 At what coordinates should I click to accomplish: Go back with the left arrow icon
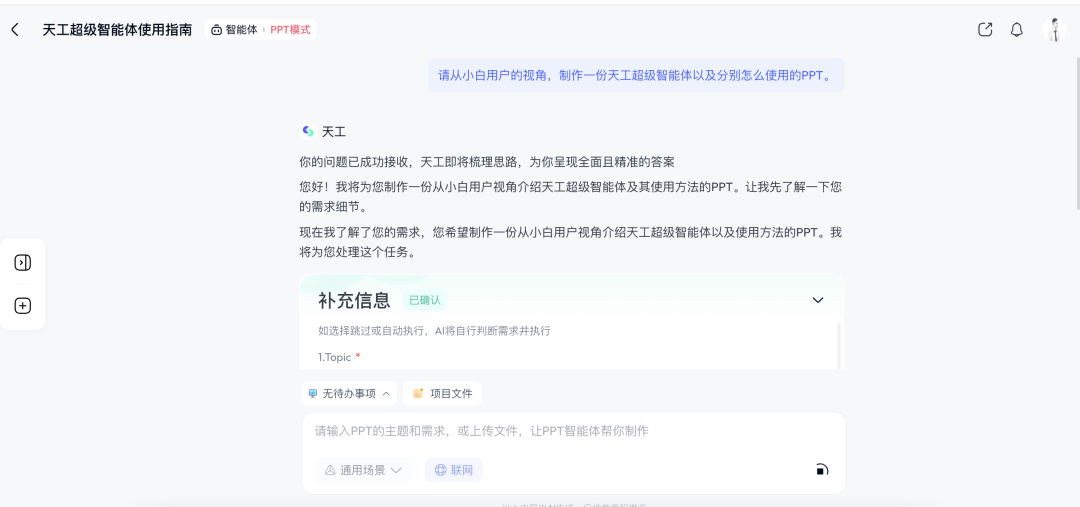tap(15, 30)
